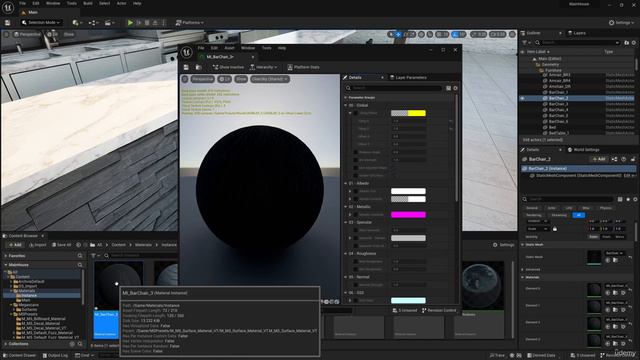Click Perspective button in material preview viewport
The width and height of the screenshot is (640, 360).
202,79
